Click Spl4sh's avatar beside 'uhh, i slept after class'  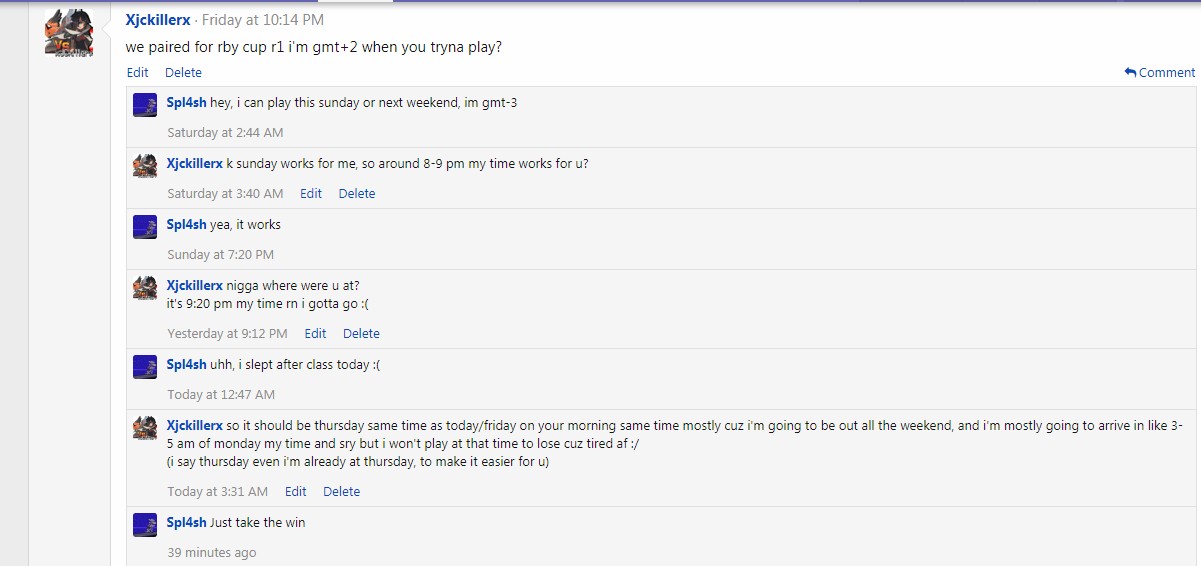pos(145,367)
